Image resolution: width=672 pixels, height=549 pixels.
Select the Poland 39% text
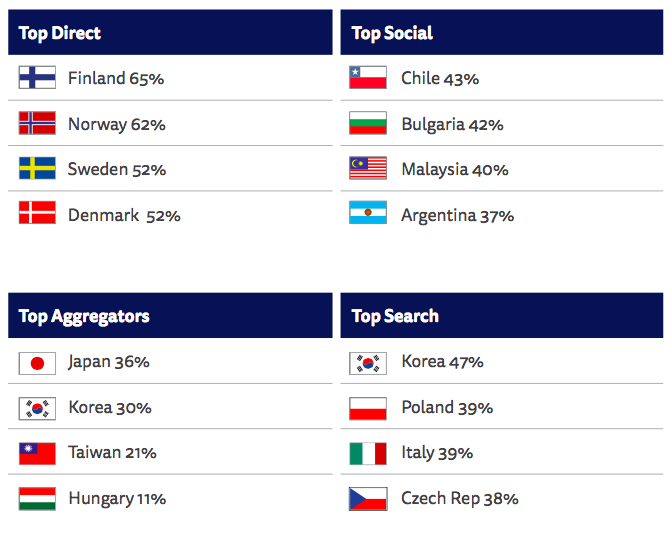coord(447,407)
